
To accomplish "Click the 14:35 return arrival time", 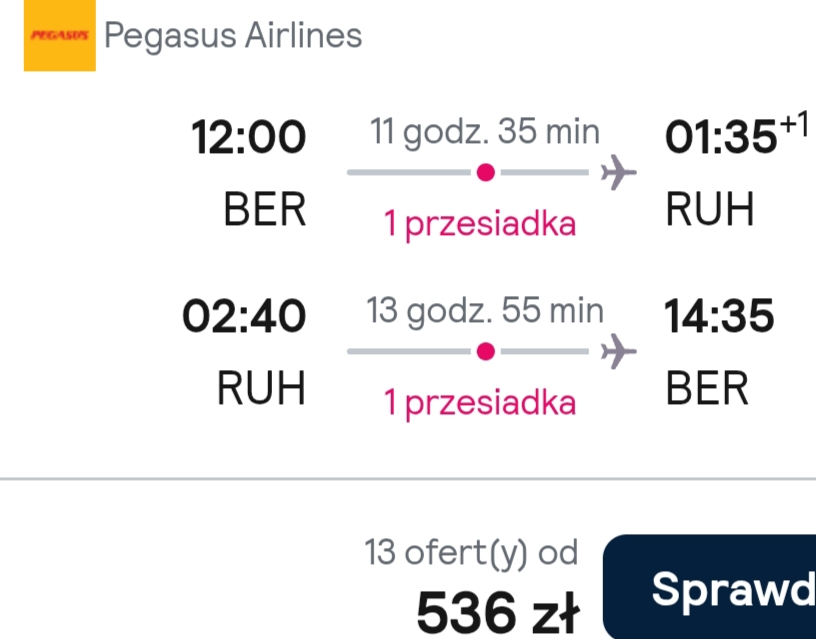I will (719, 316).
